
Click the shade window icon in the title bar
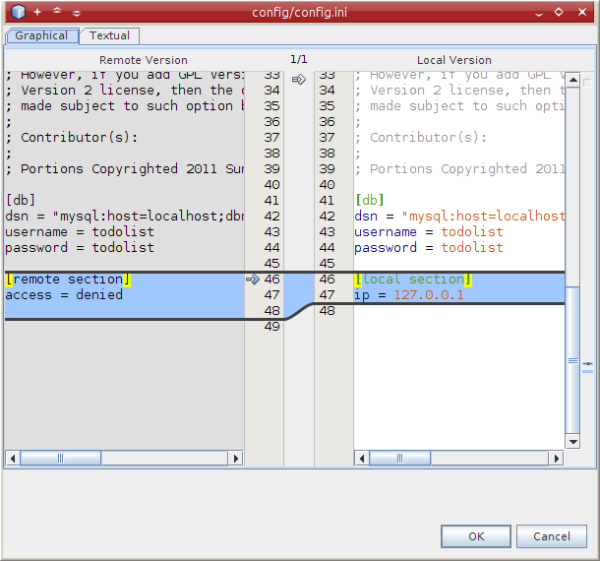57,12
